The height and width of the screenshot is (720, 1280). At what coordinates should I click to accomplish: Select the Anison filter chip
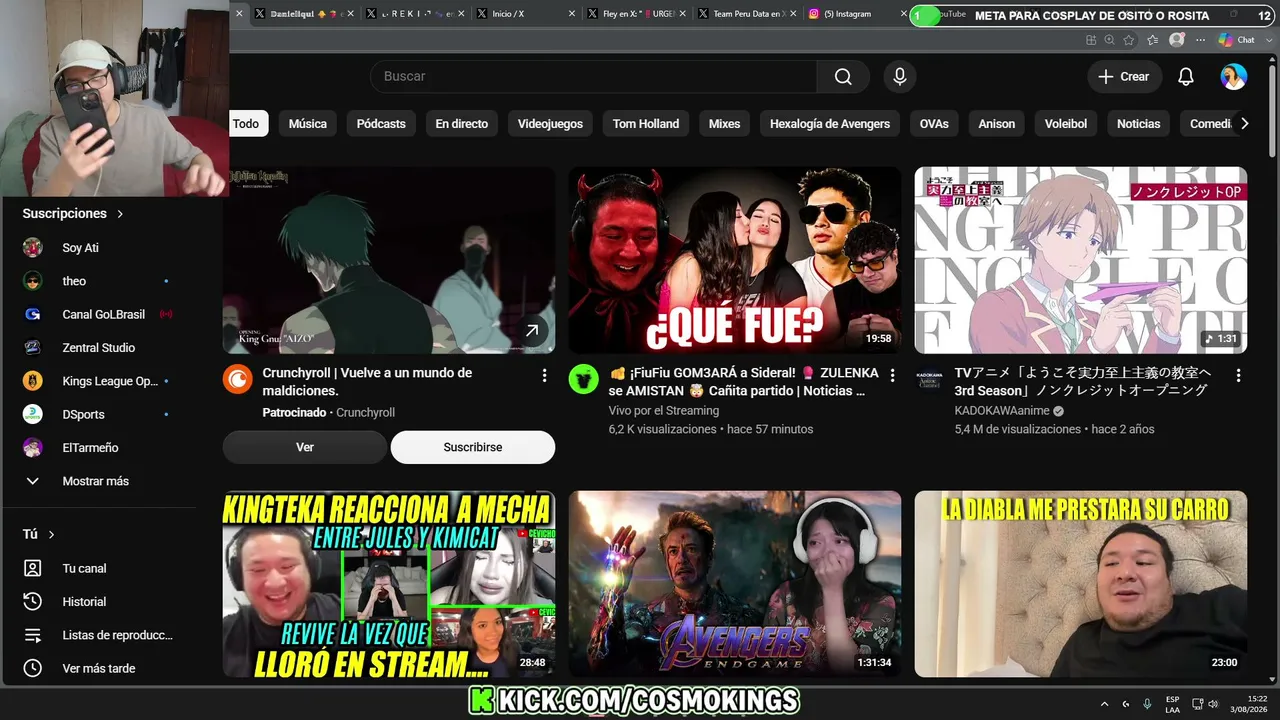(x=997, y=124)
